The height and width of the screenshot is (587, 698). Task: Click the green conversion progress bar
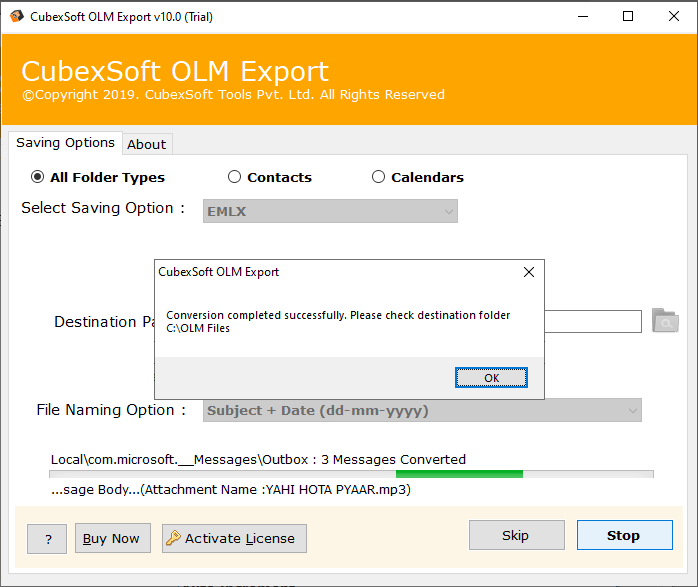[459, 474]
